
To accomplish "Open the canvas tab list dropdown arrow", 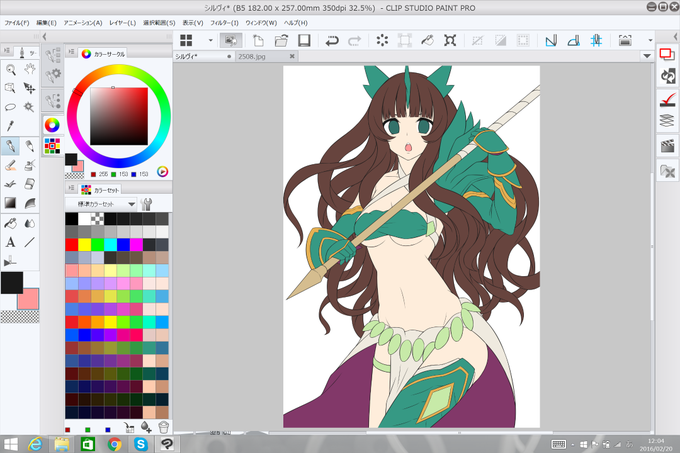I will 647,56.
